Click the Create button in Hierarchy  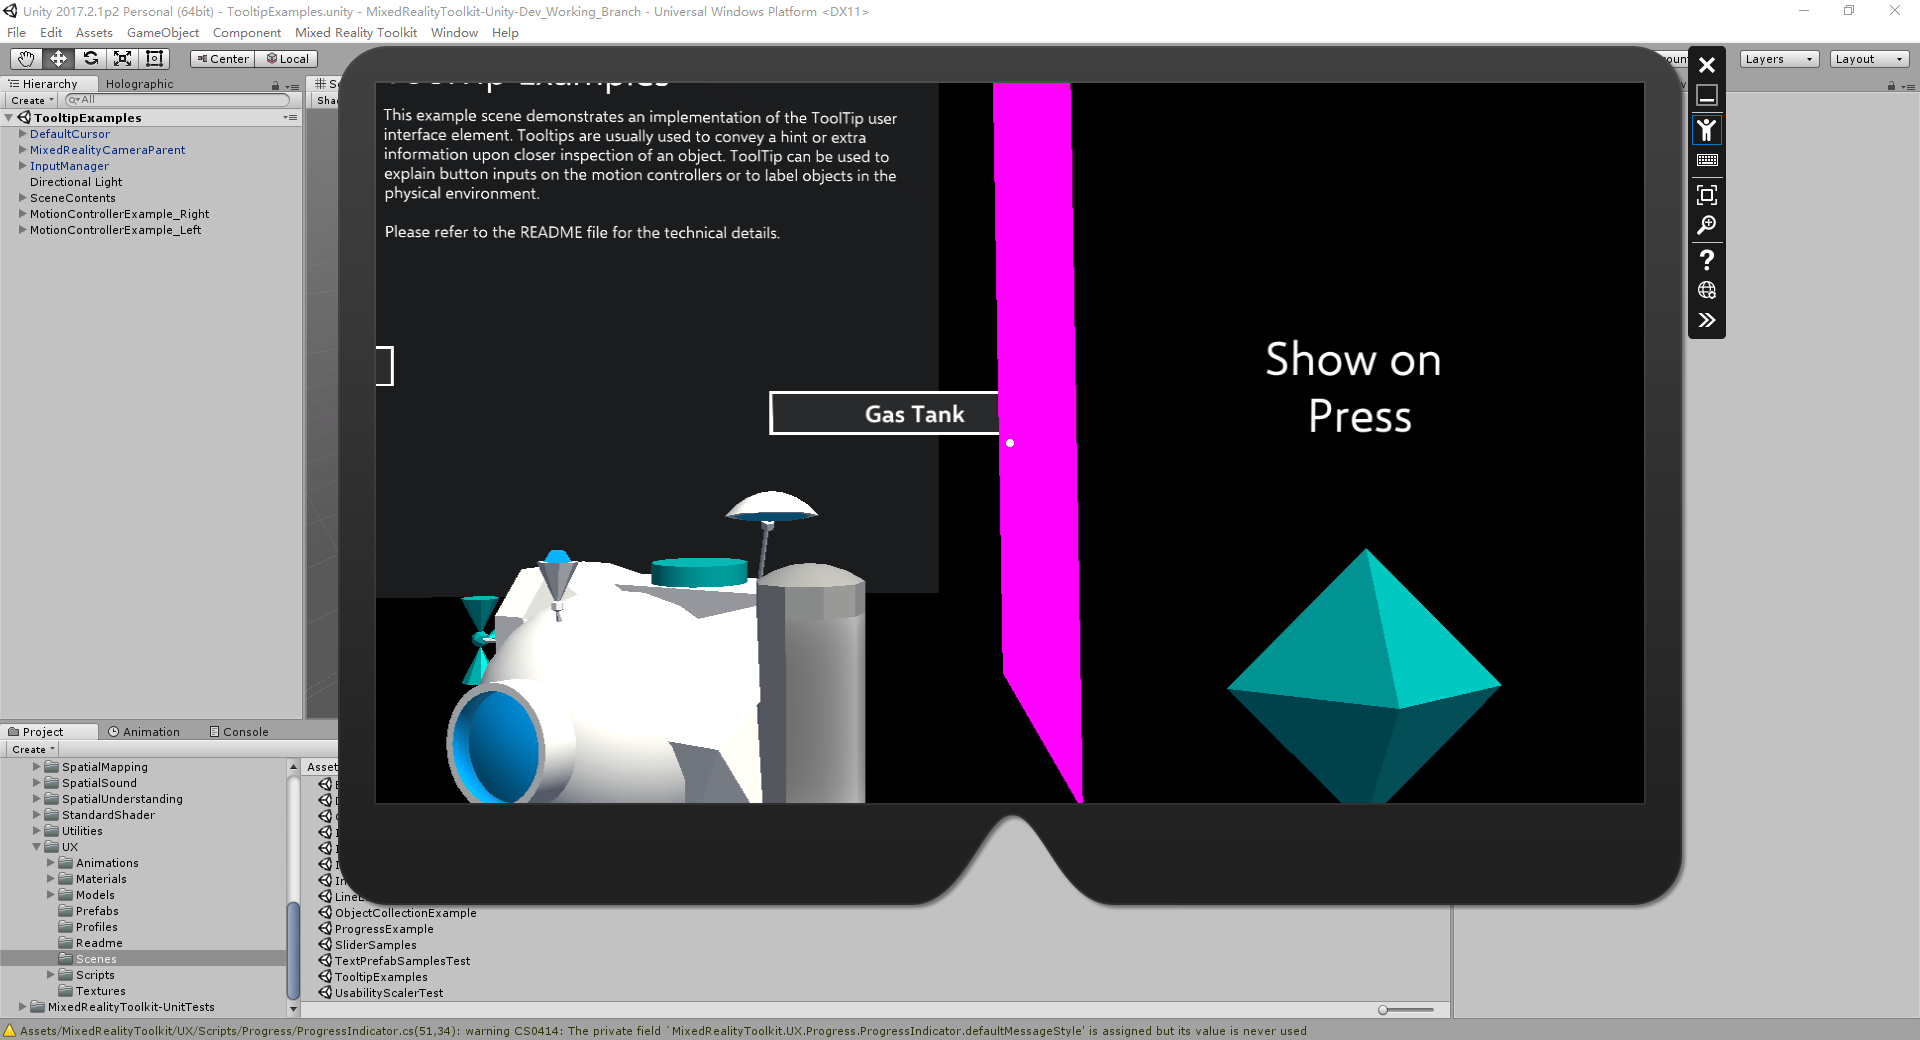(29, 100)
